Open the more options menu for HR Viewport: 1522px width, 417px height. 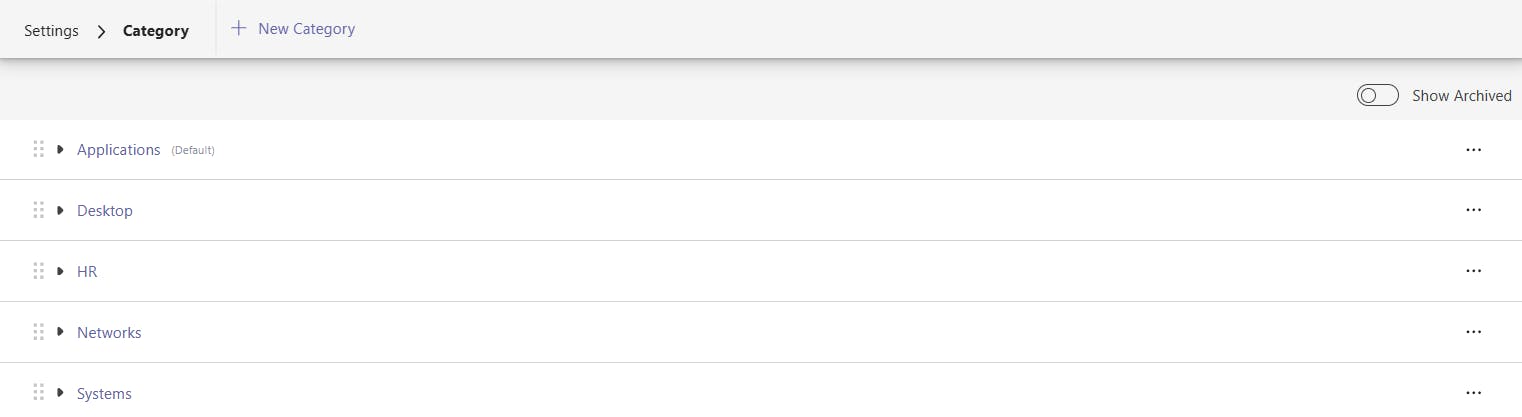[x=1472, y=271]
